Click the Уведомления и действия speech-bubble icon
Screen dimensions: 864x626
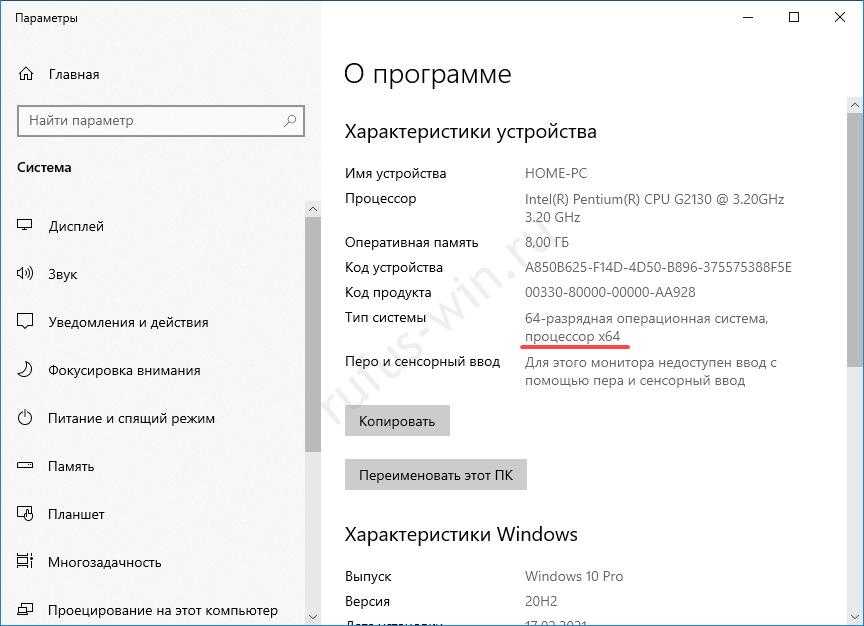(25, 321)
